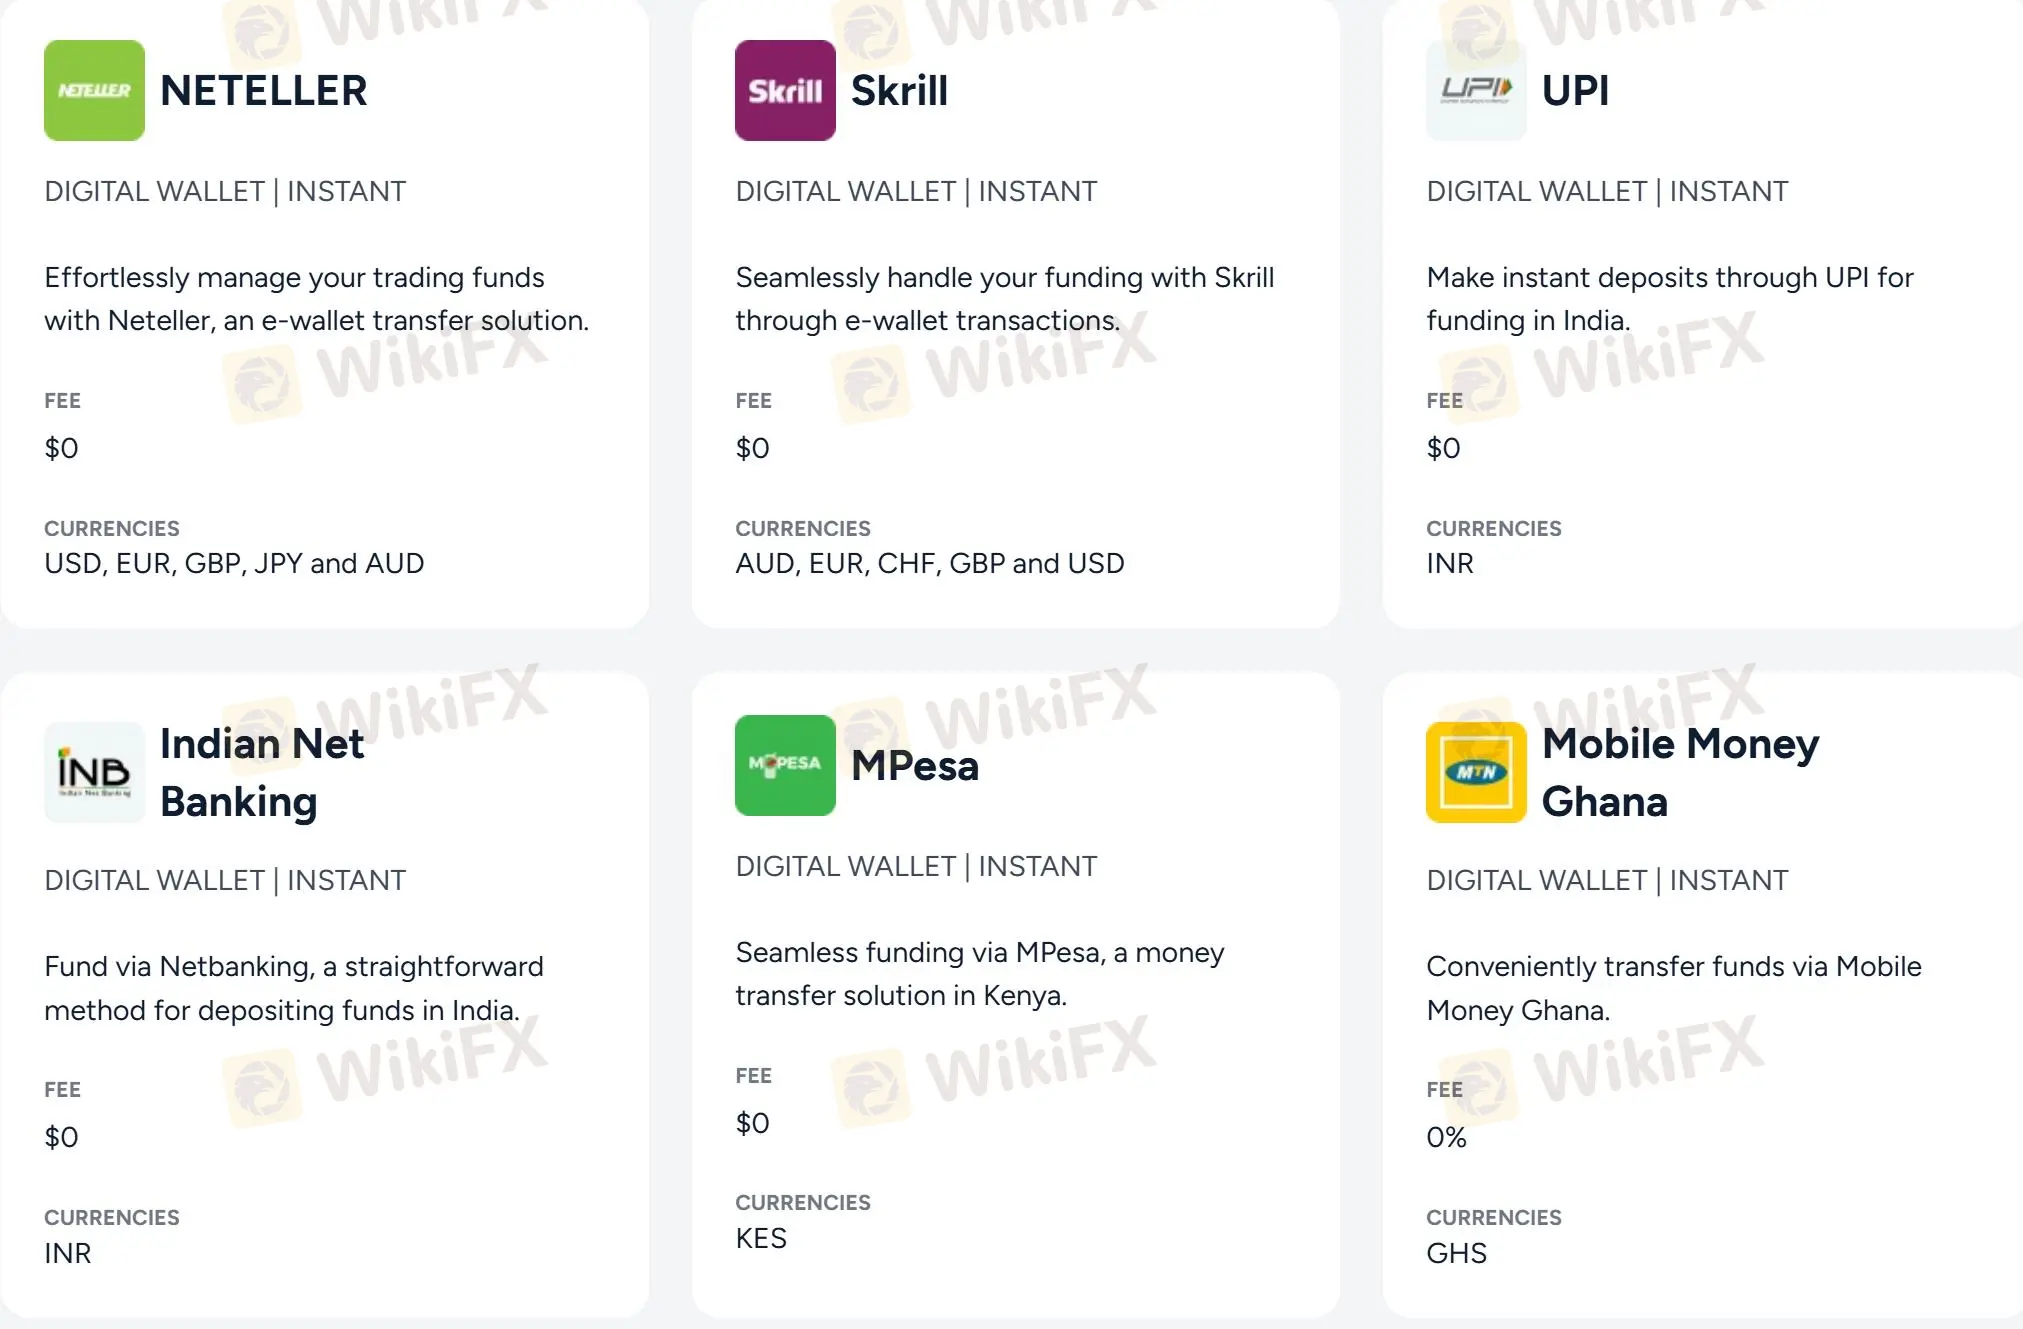Click the Skrill e-wallet transactions description
The height and width of the screenshot is (1329, 2023).
(1005, 299)
